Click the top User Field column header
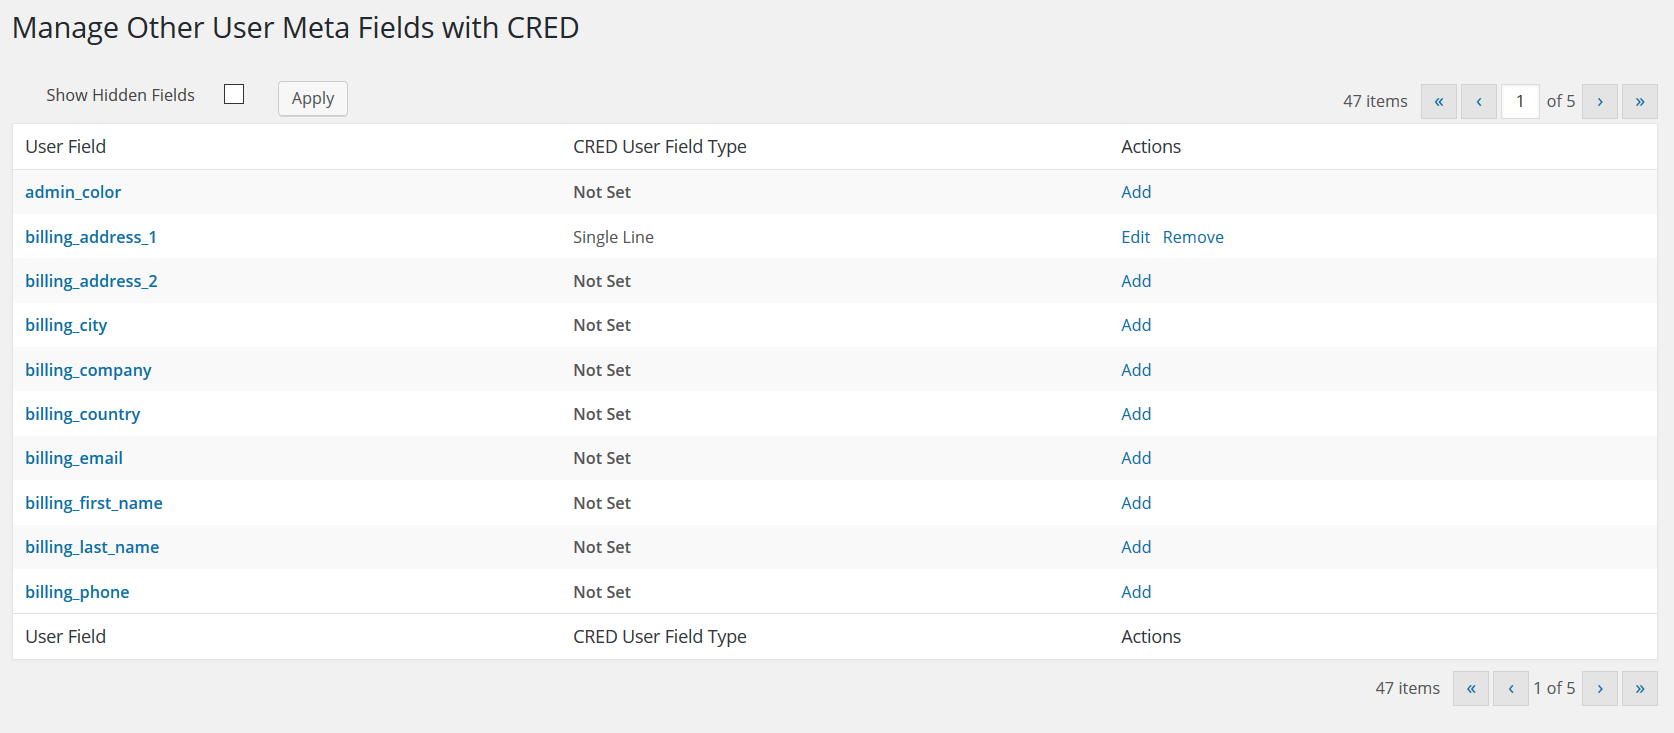 pyautogui.click(x=65, y=147)
